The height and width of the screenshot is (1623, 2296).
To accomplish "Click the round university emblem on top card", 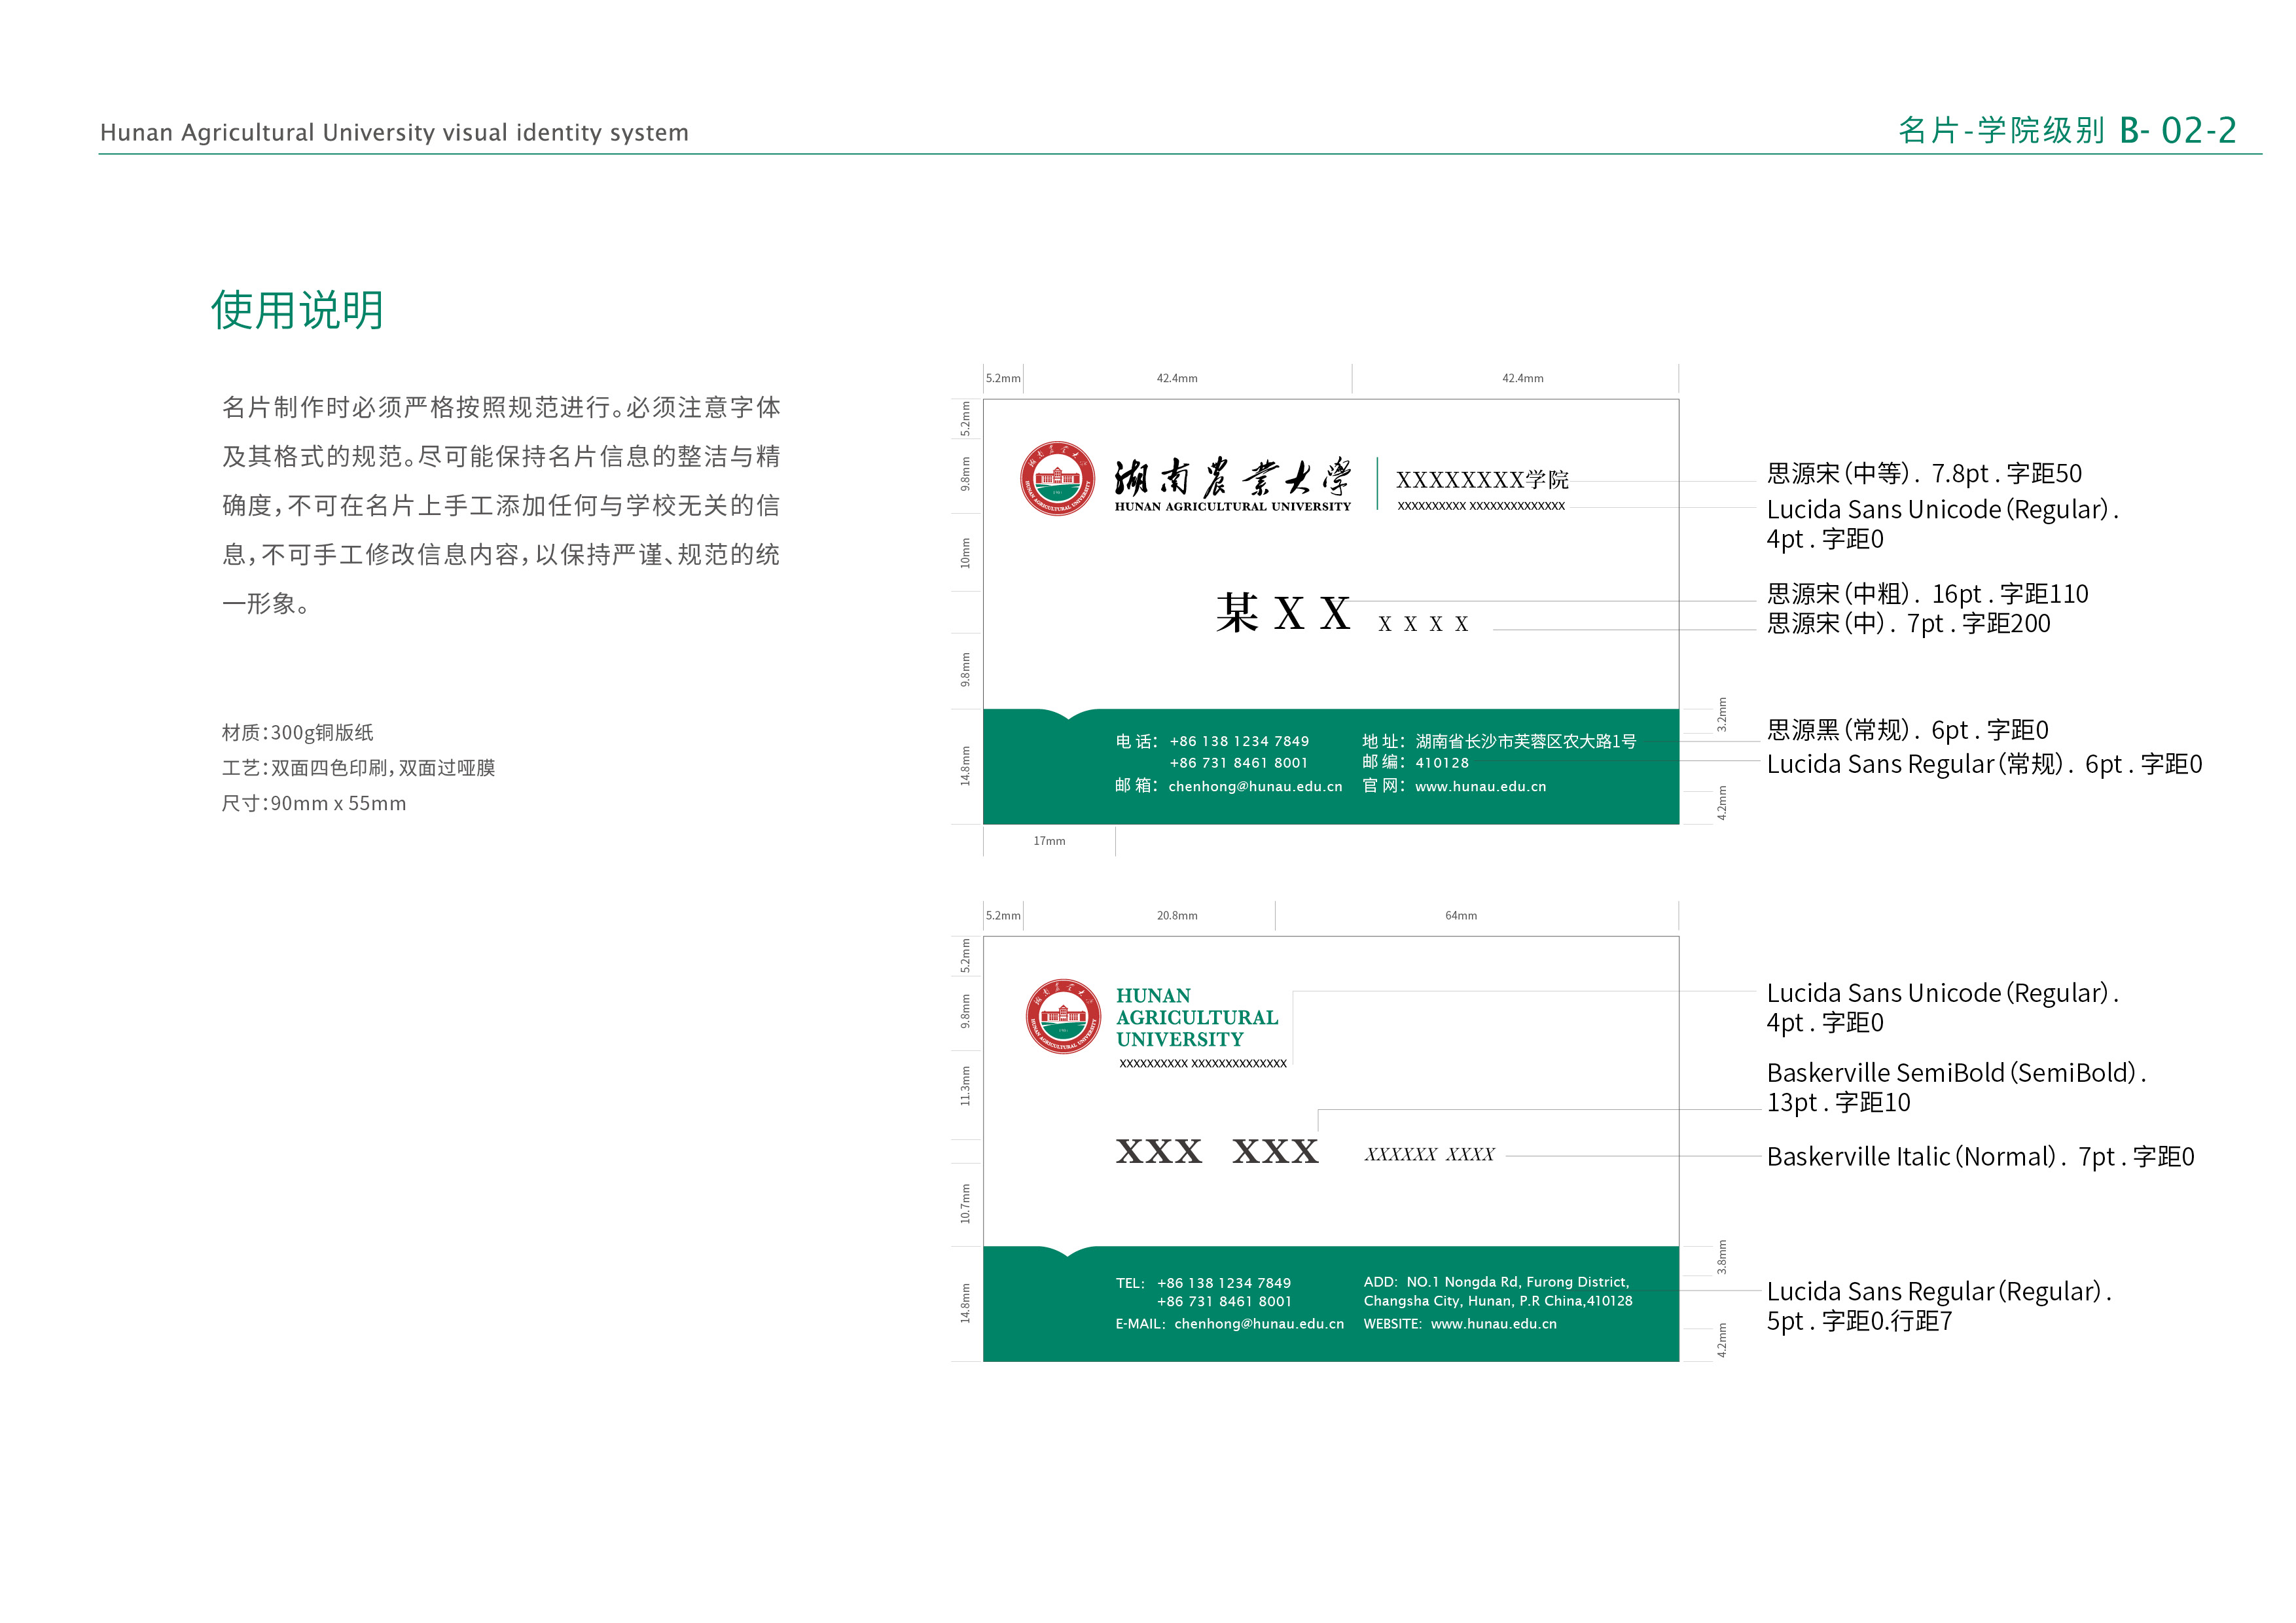I will [1057, 478].
